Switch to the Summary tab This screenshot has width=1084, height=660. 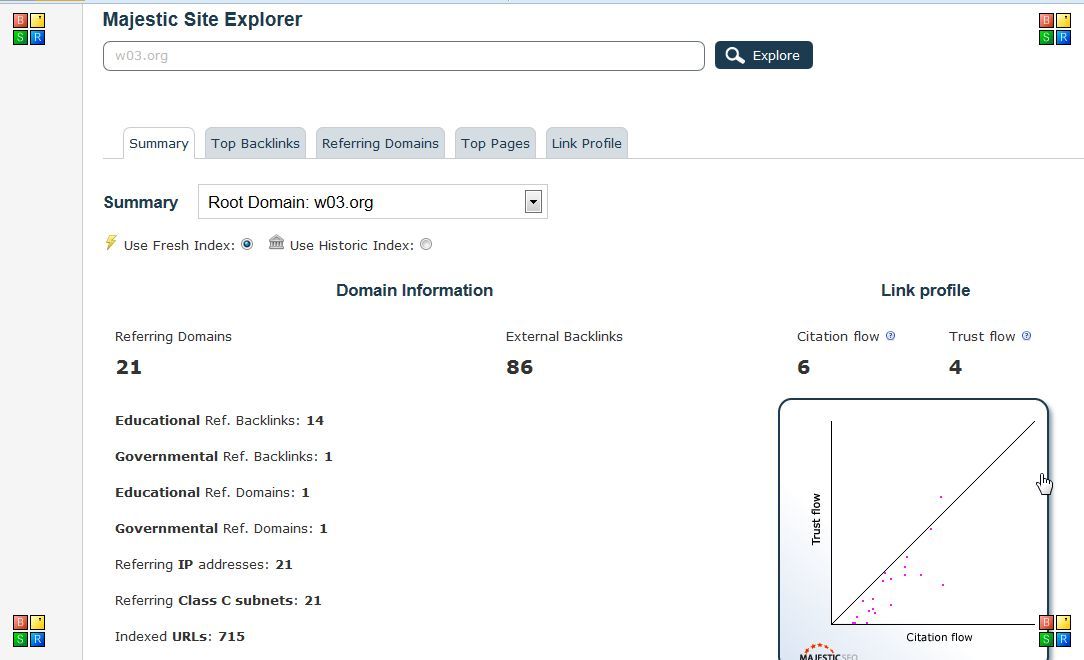159,143
